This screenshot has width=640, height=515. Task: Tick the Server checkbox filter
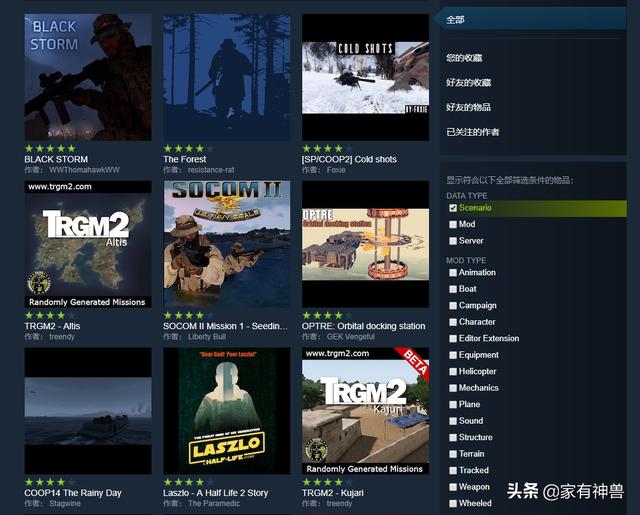pos(453,241)
